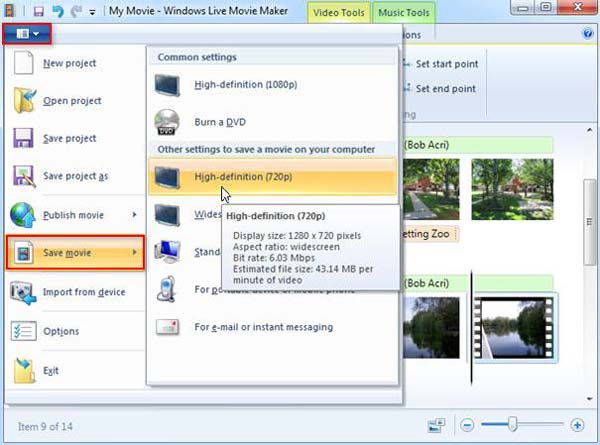Select High-definition (1080p) save setting
This screenshot has height=445, width=600.
tap(272, 85)
